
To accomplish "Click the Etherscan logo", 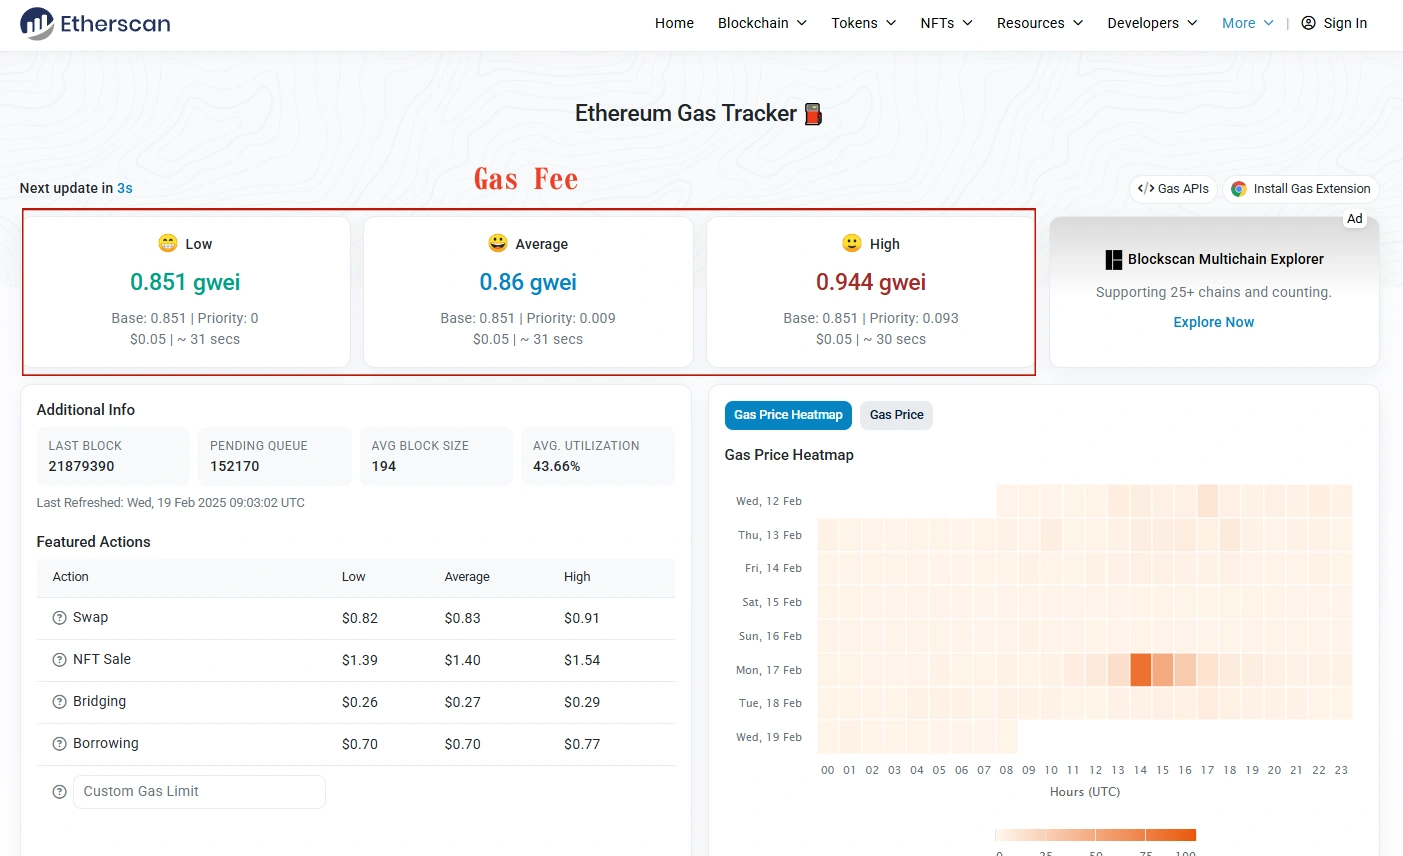I will tap(95, 23).
